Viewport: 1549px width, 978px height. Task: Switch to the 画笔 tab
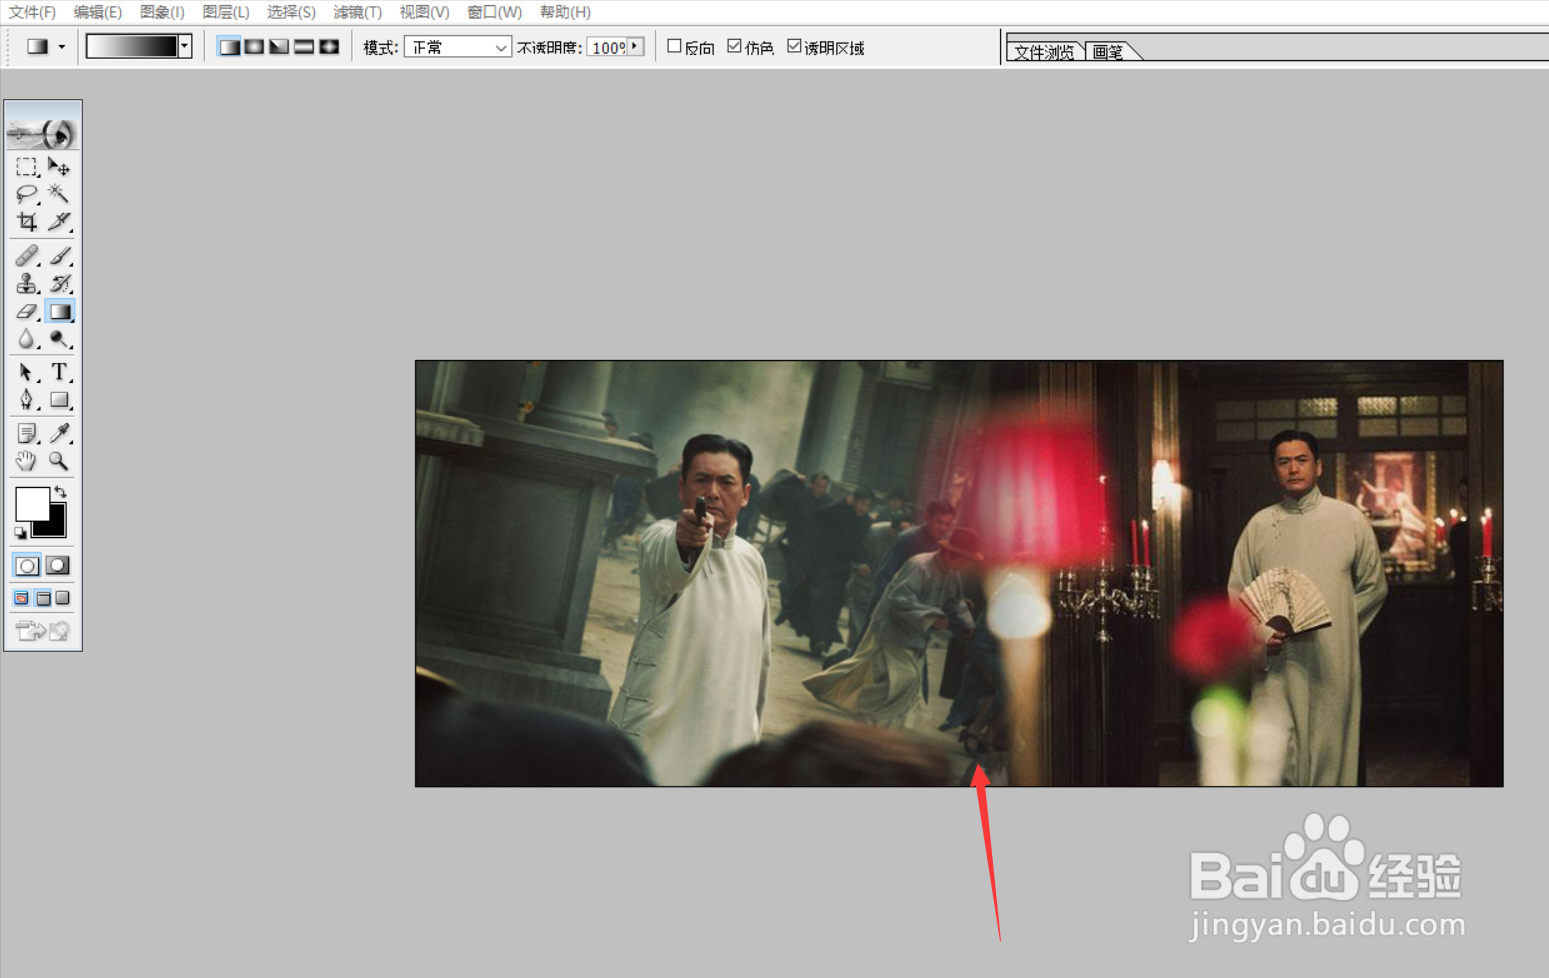tap(1108, 52)
